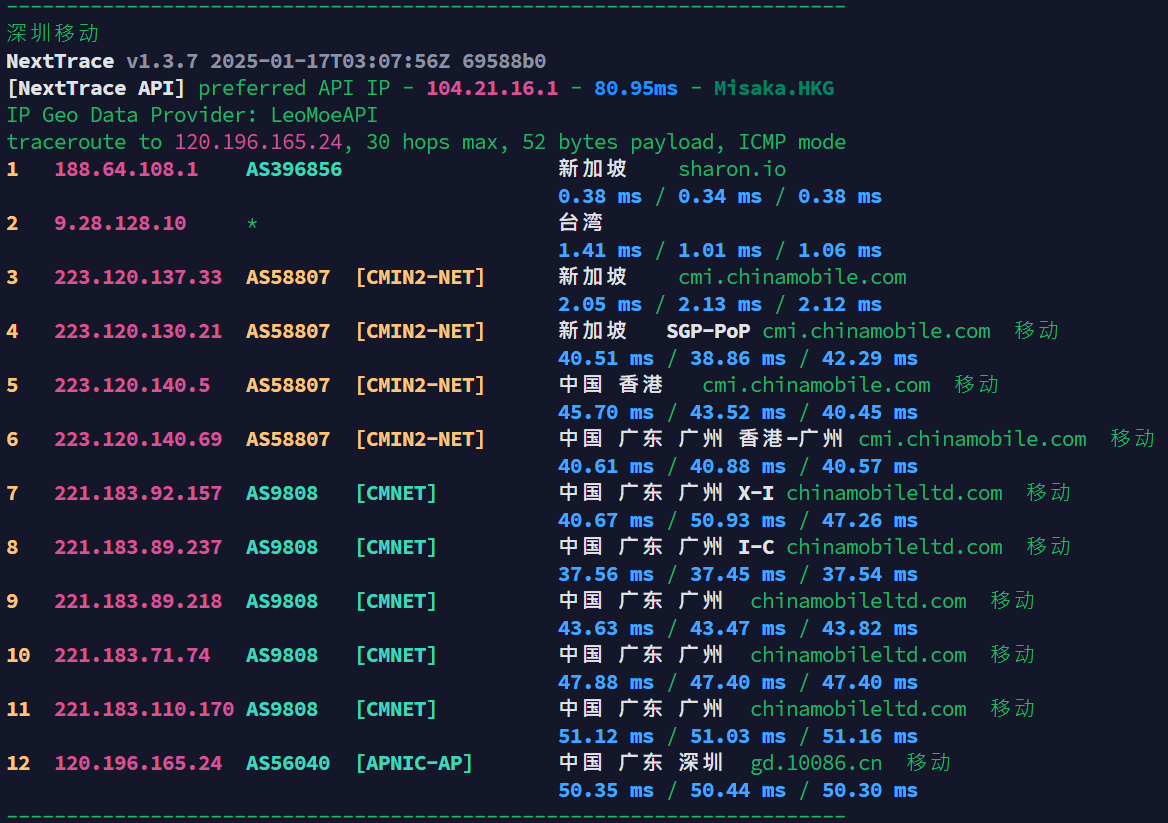Click hop 10 IP 221.183.71.74

tap(132, 655)
